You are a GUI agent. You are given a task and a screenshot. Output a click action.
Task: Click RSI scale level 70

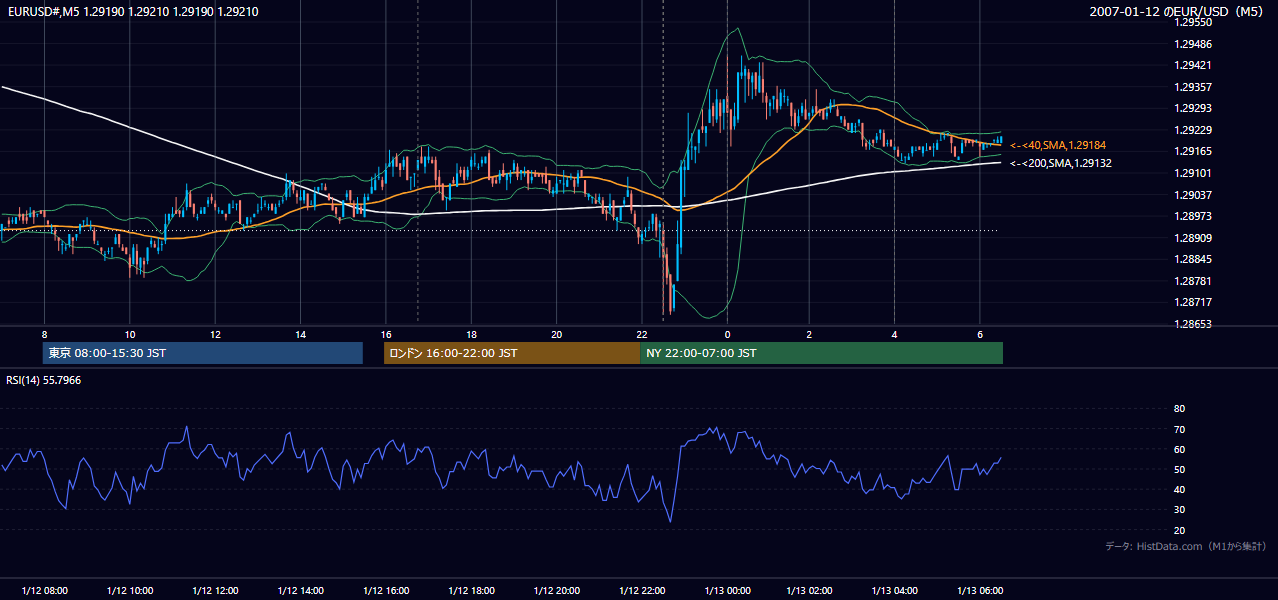tap(1179, 429)
